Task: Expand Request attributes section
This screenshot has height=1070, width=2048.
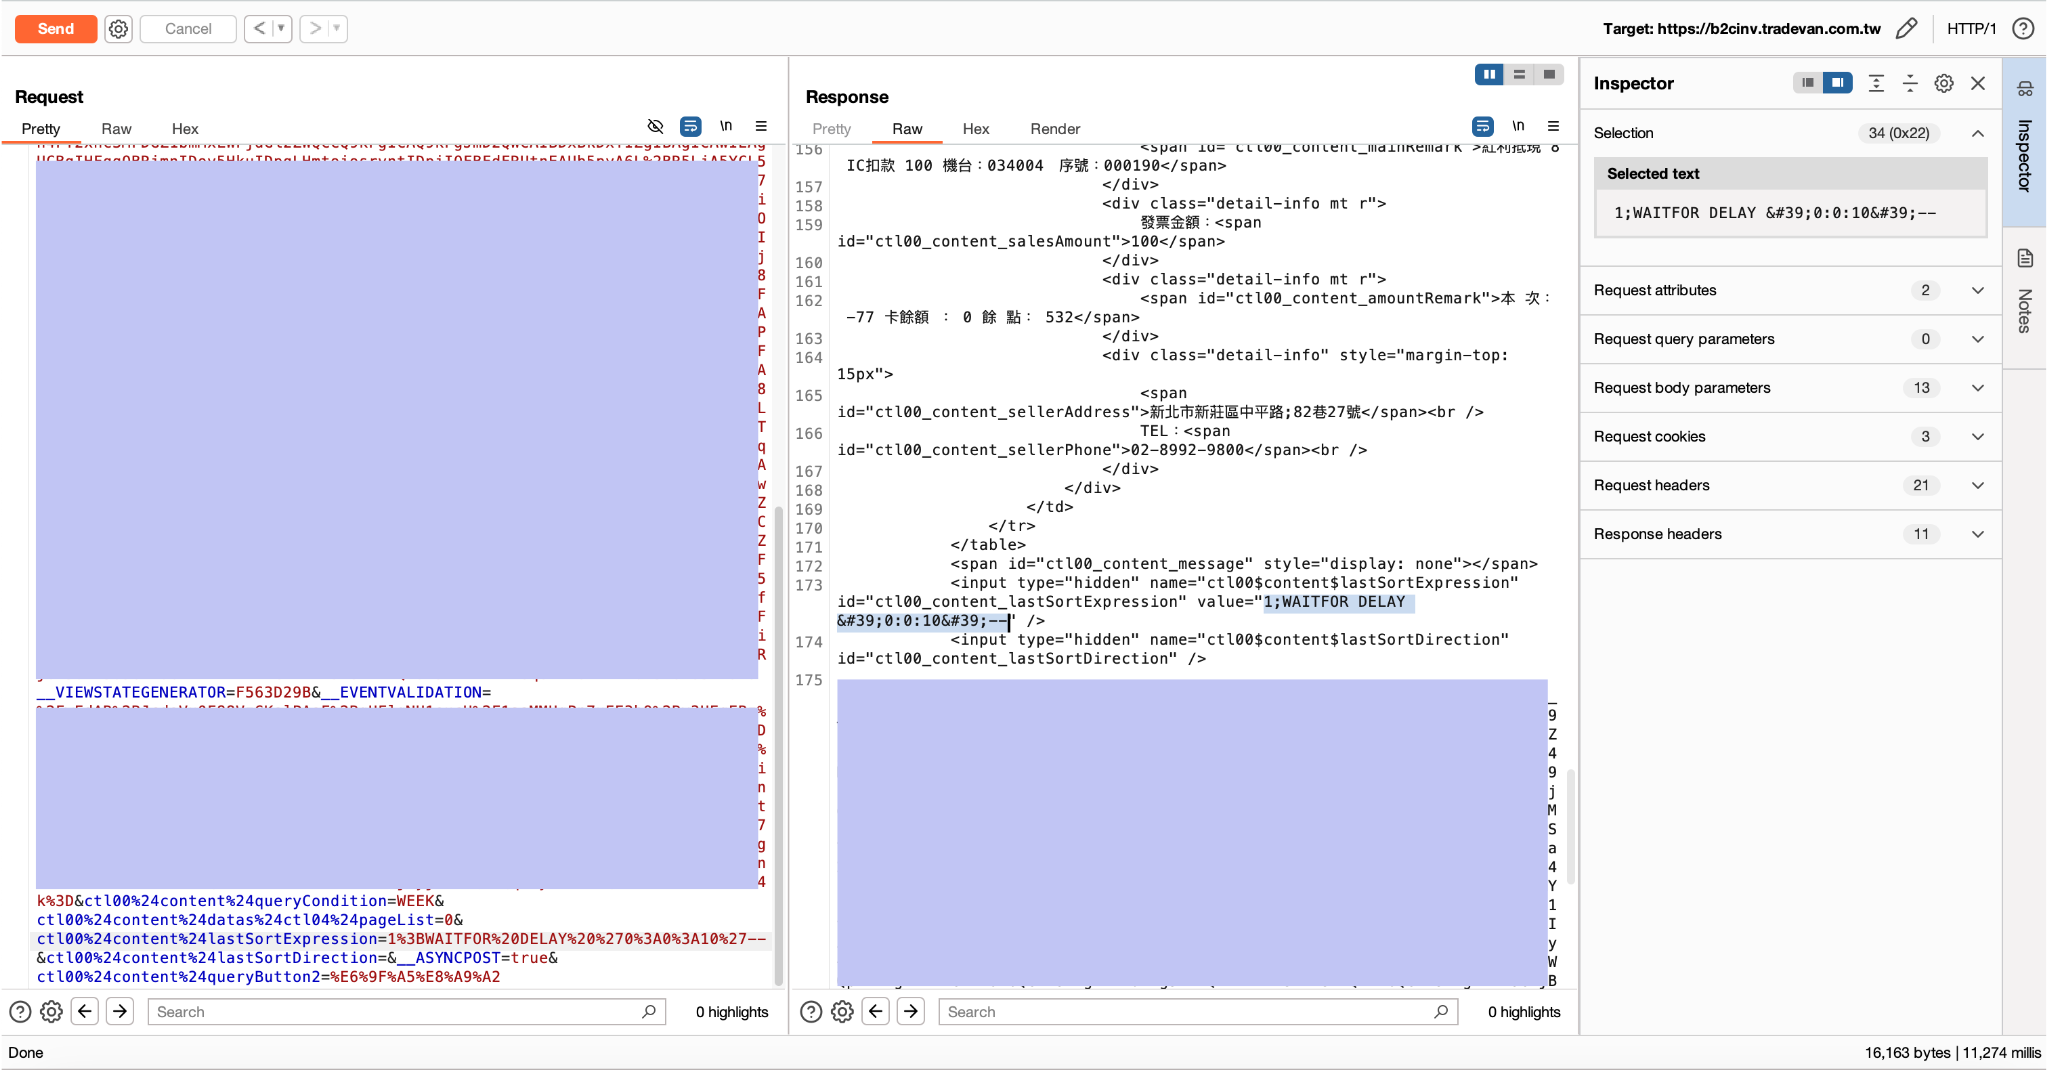Action: pos(1978,290)
